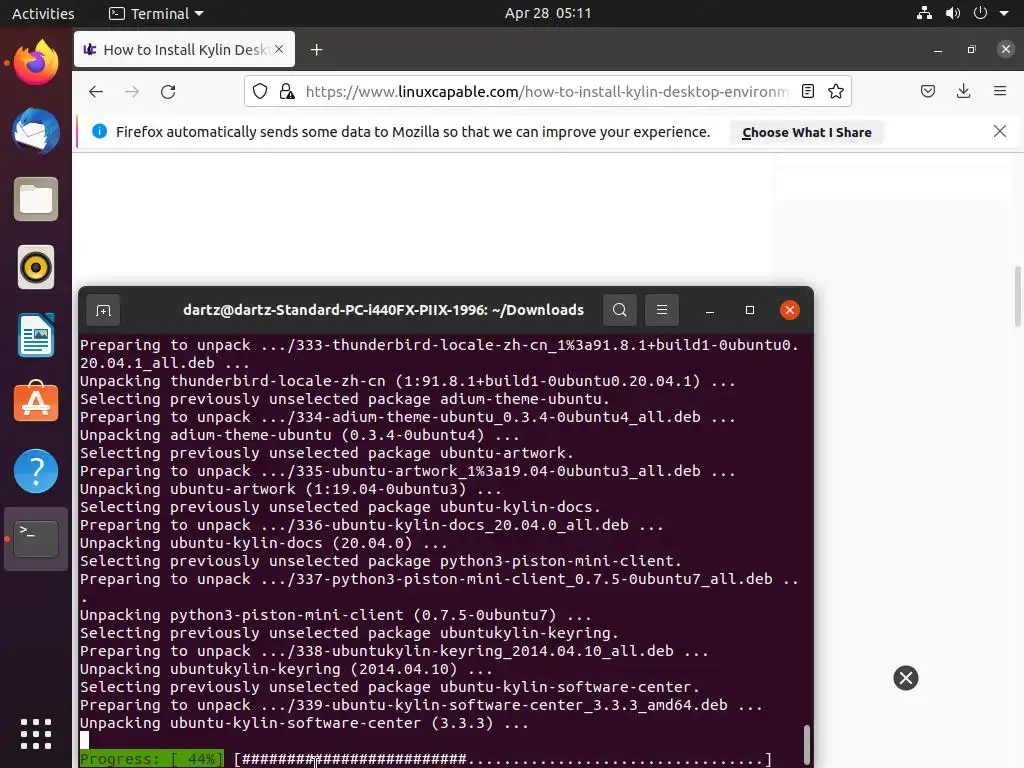This screenshot has width=1024, height=768.
Task: Open tracking protection shield info
Action: click(x=260, y=91)
